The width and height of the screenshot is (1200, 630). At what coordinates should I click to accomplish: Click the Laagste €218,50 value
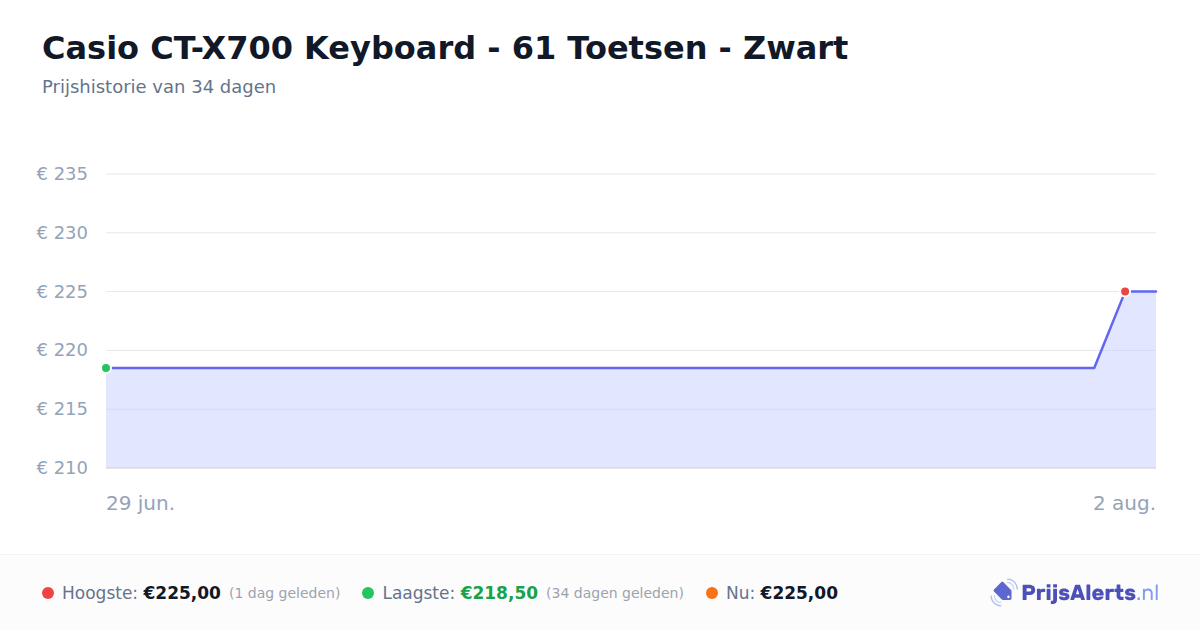(499, 593)
